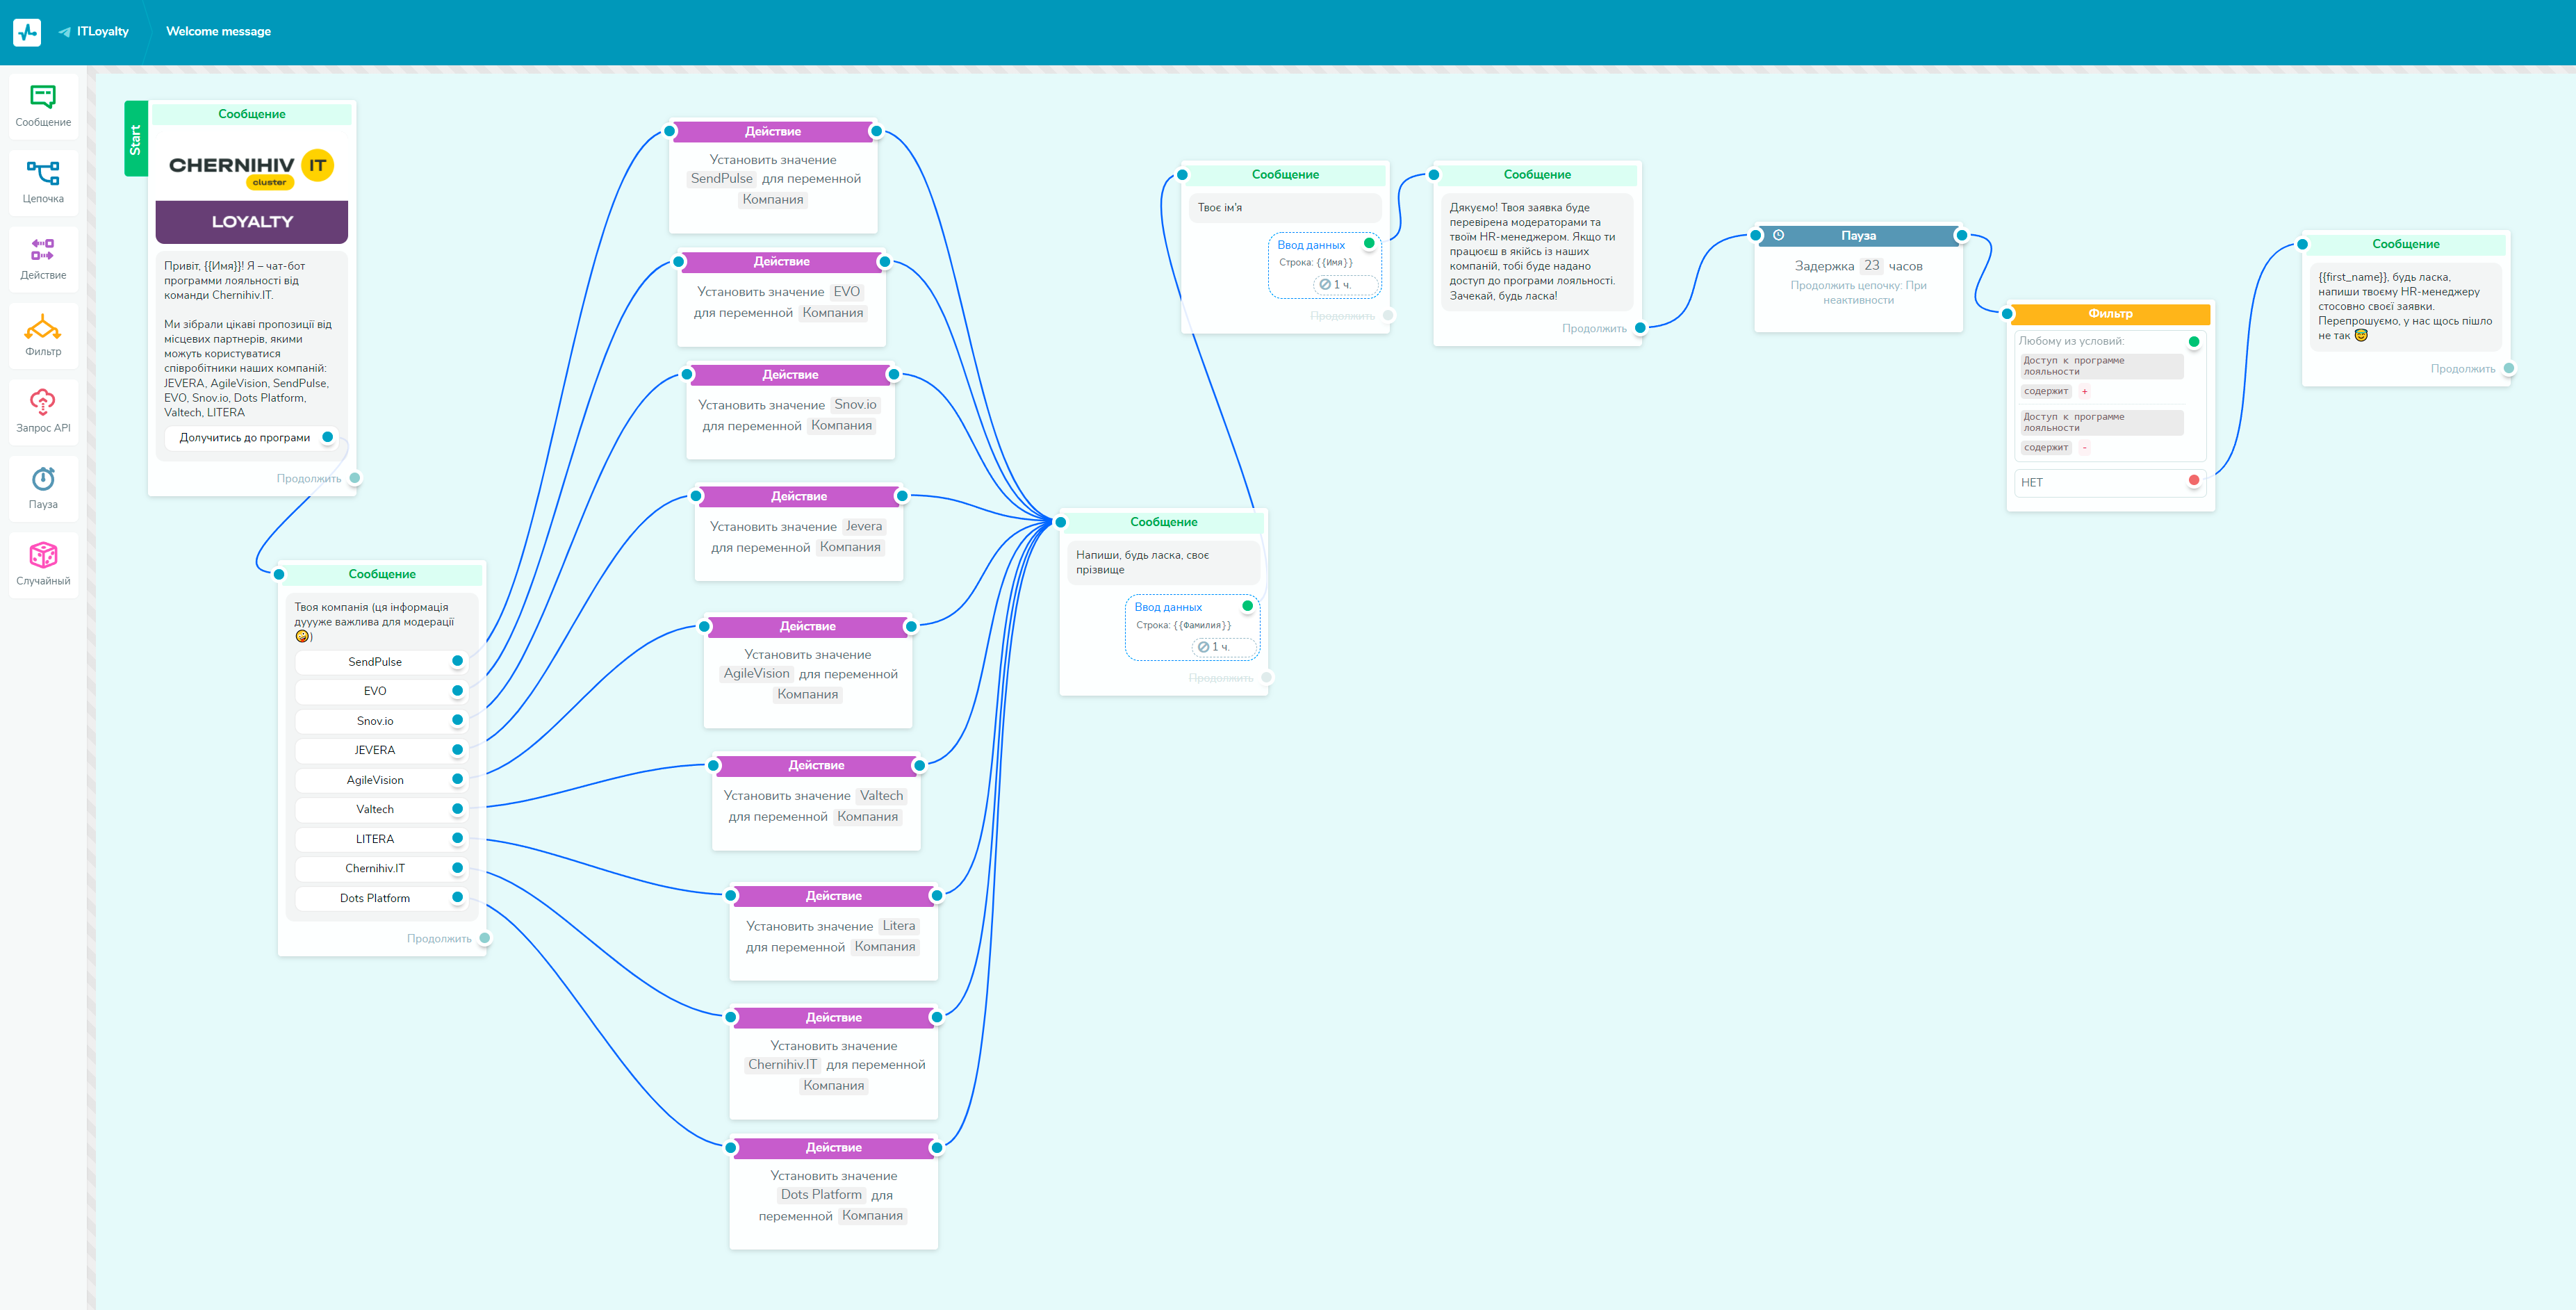The height and width of the screenshot is (1310, 2576).
Task: Click the SendPulse logo icon in header
Action: 27,32
